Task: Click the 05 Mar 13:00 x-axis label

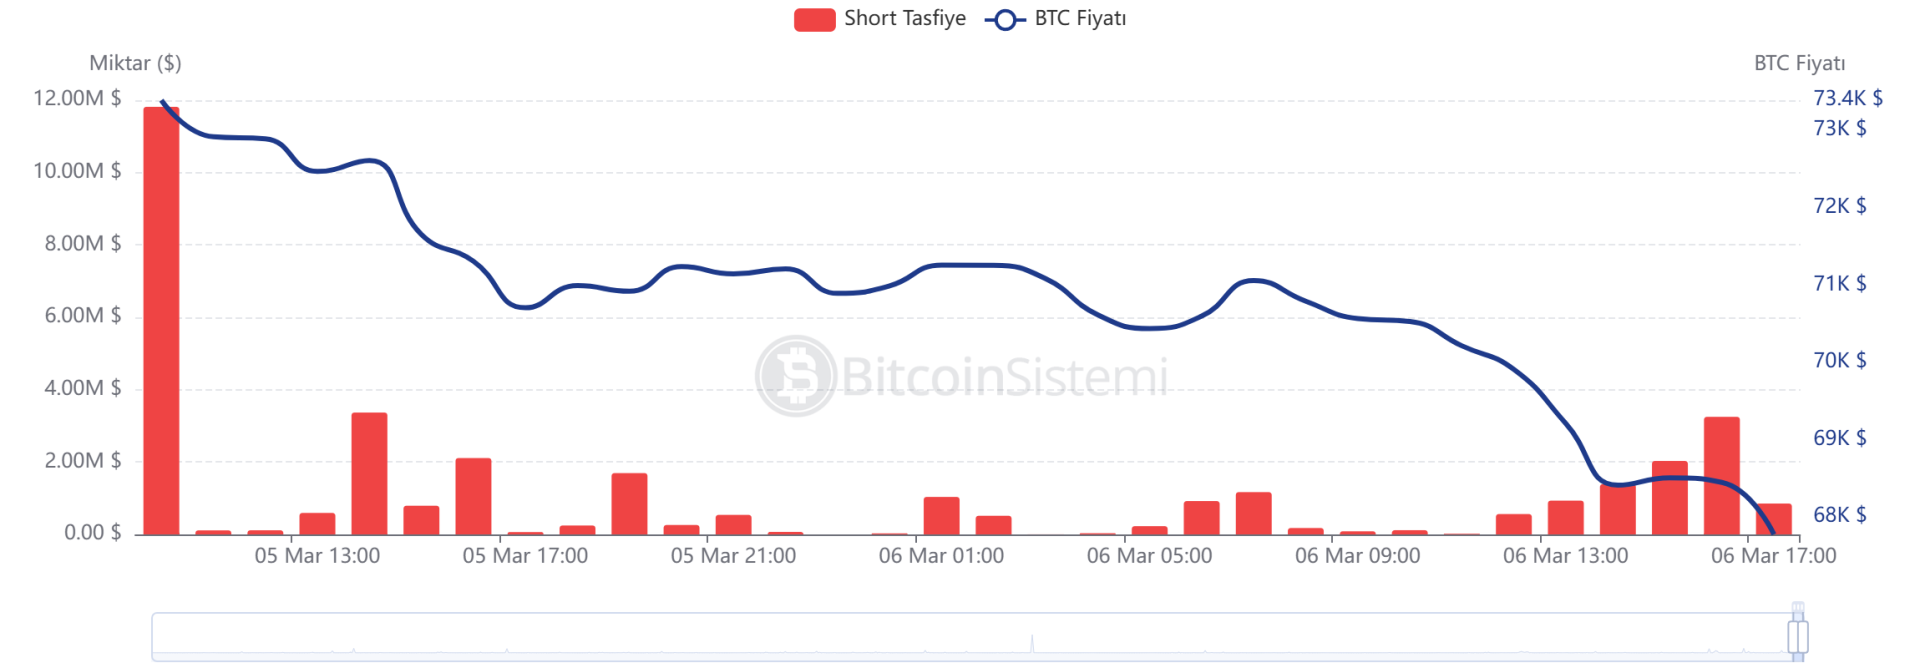Action: (317, 556)
